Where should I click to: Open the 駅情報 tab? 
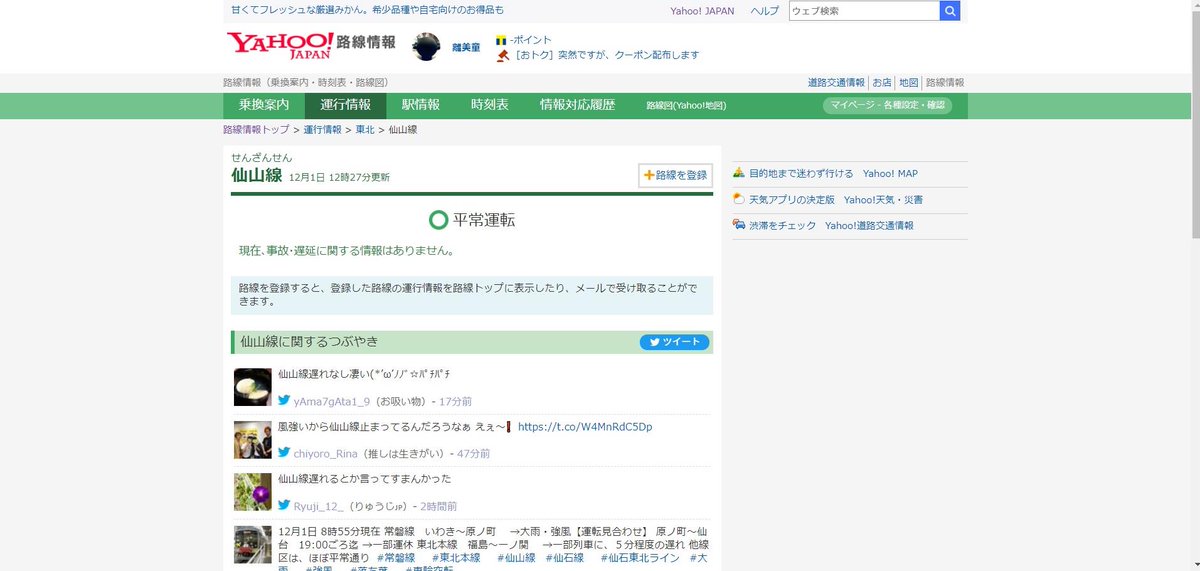421,105
